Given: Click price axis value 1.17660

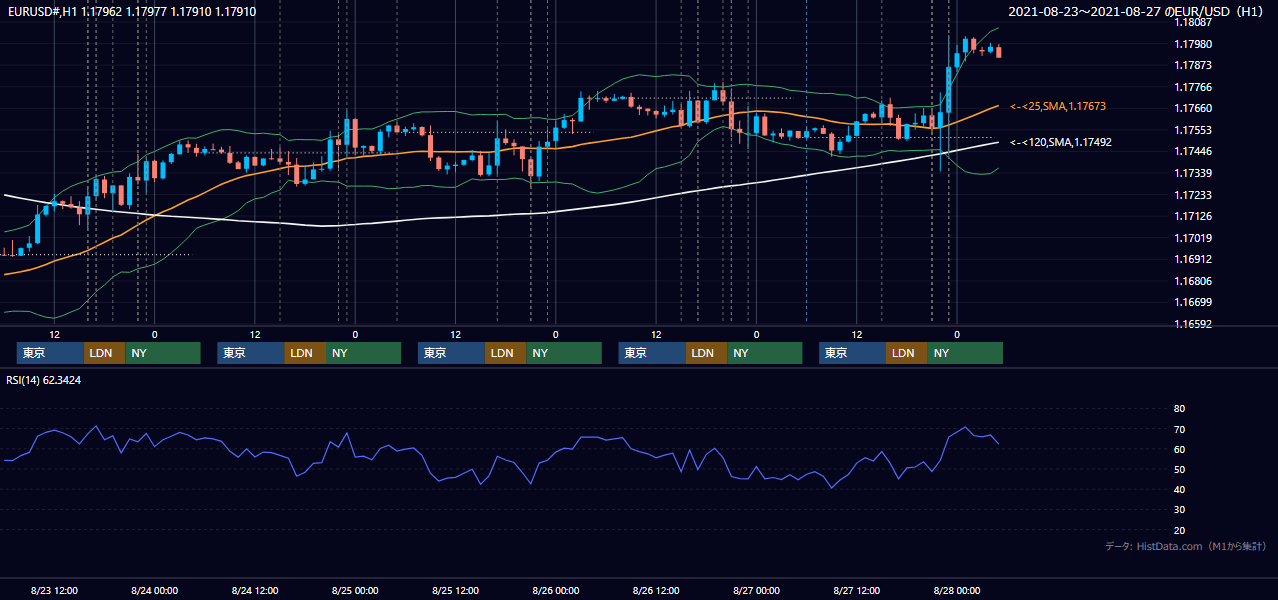Looking at the screenshot, I should (x=1194, y=109).
